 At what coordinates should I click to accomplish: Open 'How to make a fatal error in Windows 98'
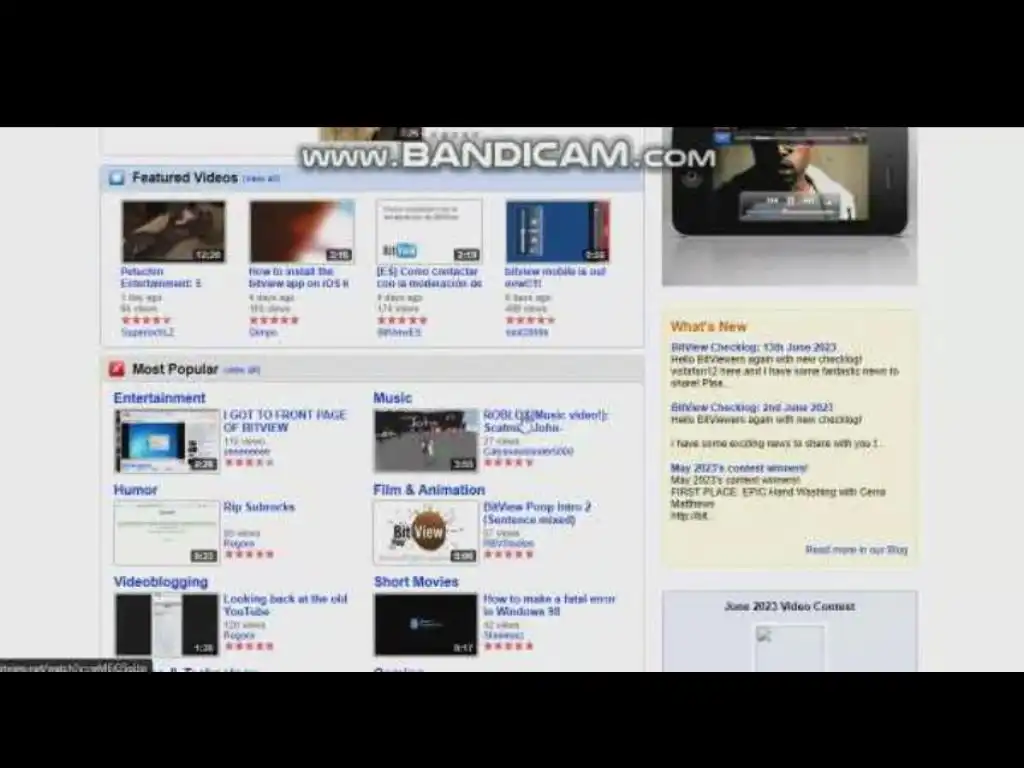[x=549, y=605]
